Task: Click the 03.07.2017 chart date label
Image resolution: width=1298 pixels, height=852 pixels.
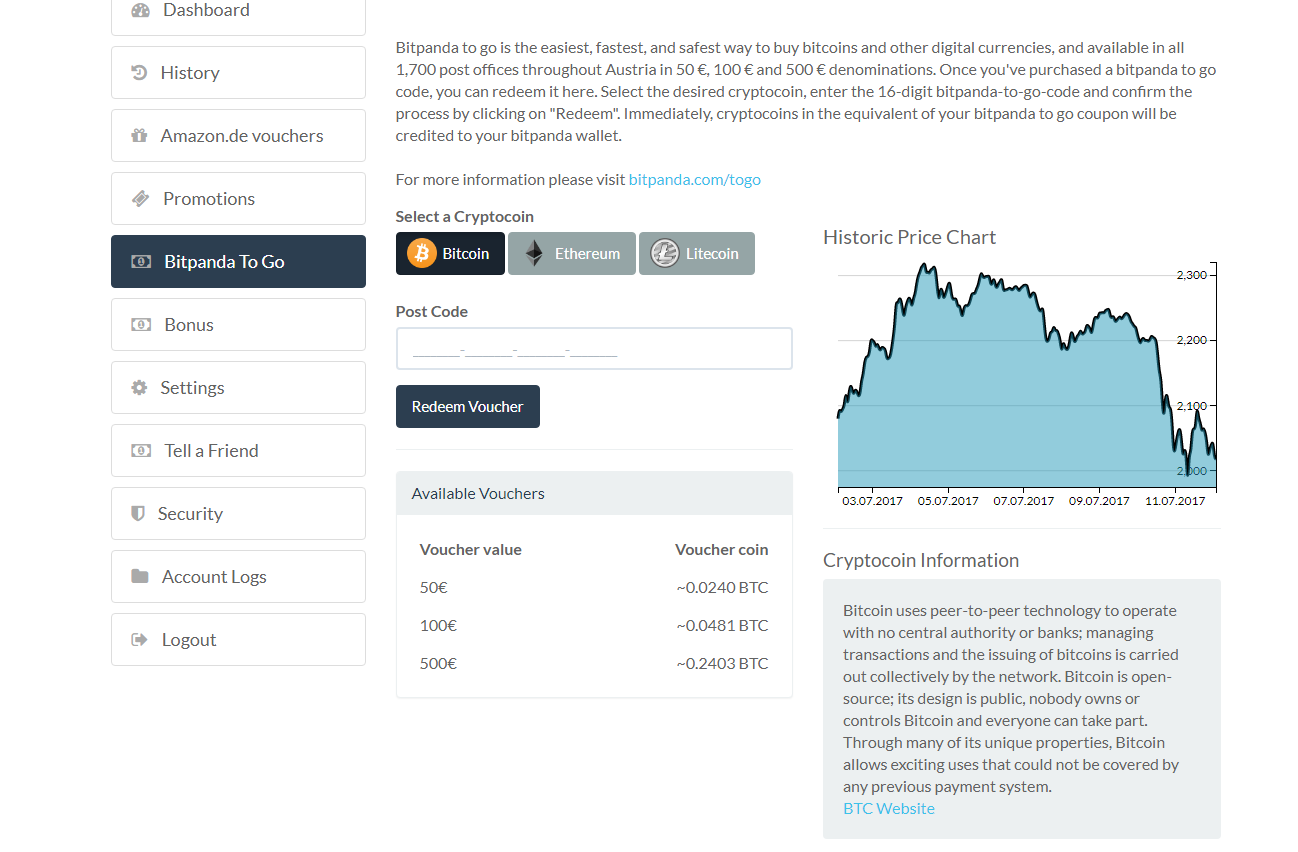Action: [x=873, y=501]
